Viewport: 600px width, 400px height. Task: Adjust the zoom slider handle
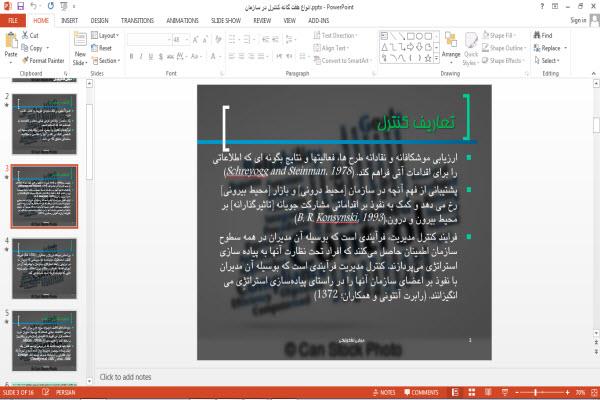(536, 392)
